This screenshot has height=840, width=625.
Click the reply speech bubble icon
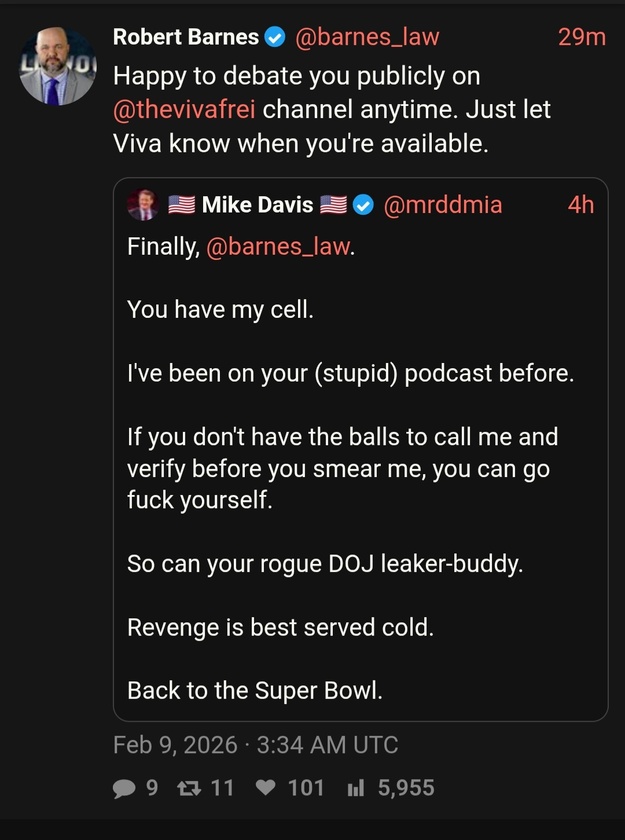click(124, 788)
